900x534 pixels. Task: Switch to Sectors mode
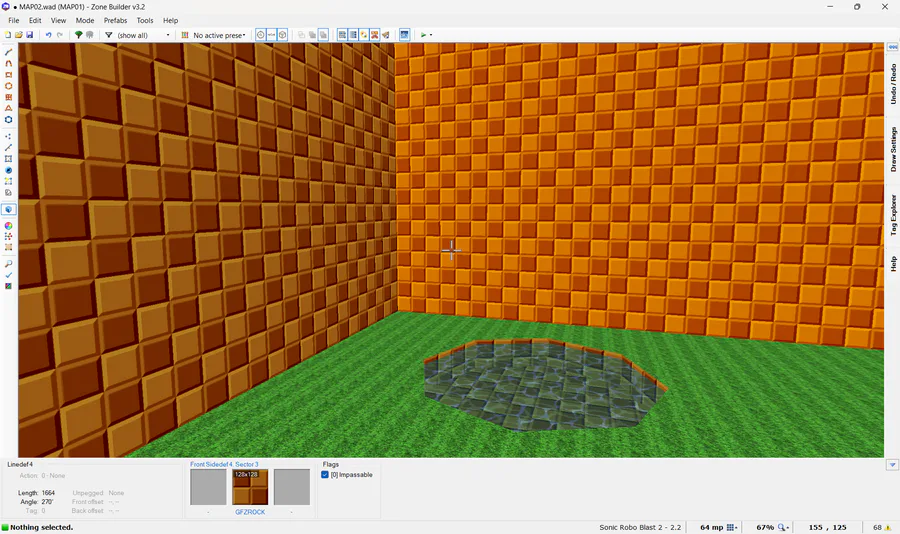click(x=8, y=159)
